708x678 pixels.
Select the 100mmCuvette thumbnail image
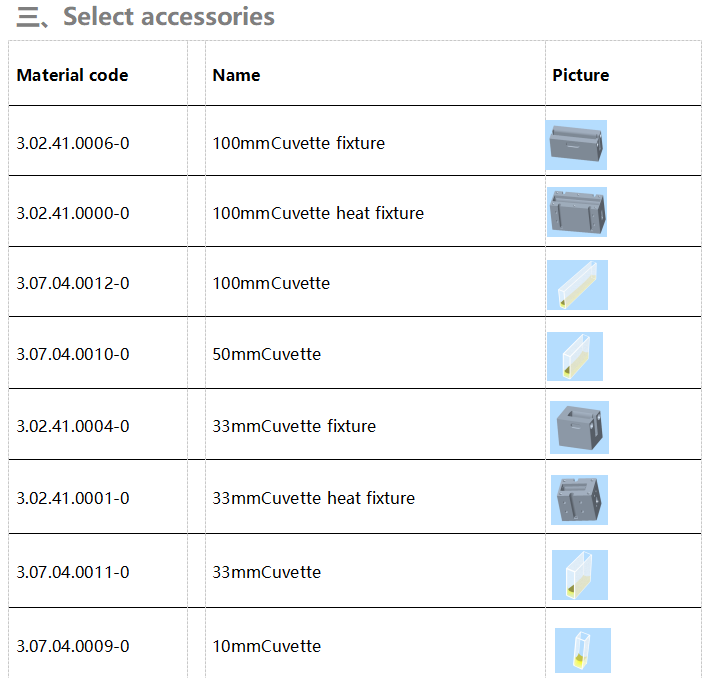(x=578, y=285)
